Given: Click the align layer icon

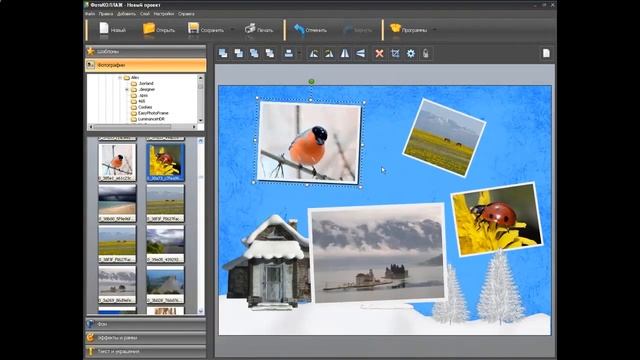Looking at the screenshot, I should tap(289, 53).
